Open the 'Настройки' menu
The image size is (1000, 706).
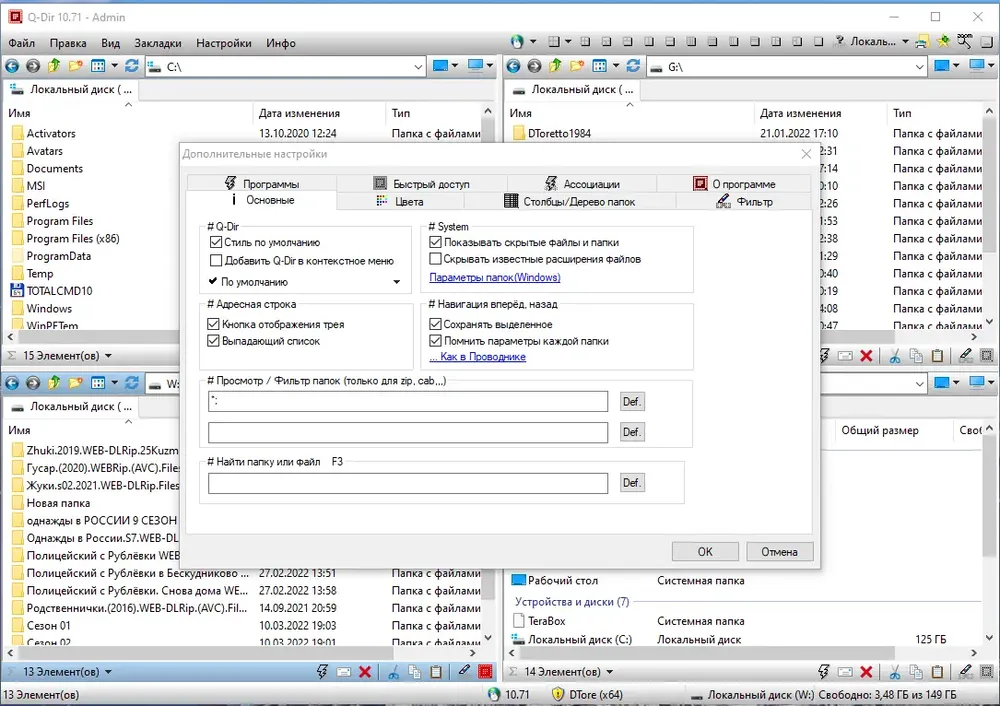[223, 43]
